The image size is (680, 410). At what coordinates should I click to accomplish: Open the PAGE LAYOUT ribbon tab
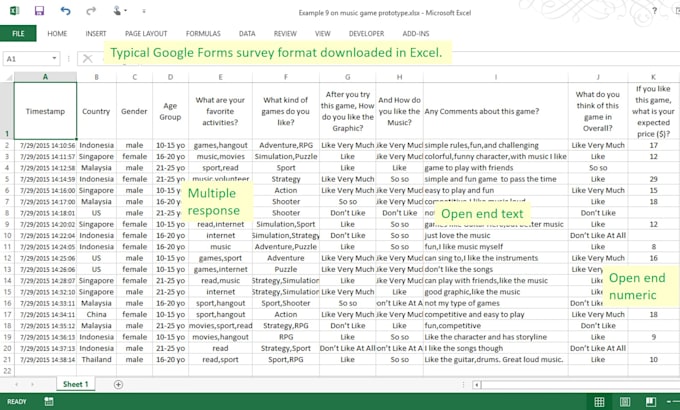pos(148,33)
